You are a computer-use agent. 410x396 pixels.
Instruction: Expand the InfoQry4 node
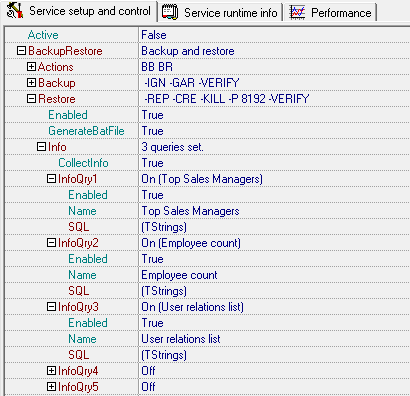coord(51,371)
